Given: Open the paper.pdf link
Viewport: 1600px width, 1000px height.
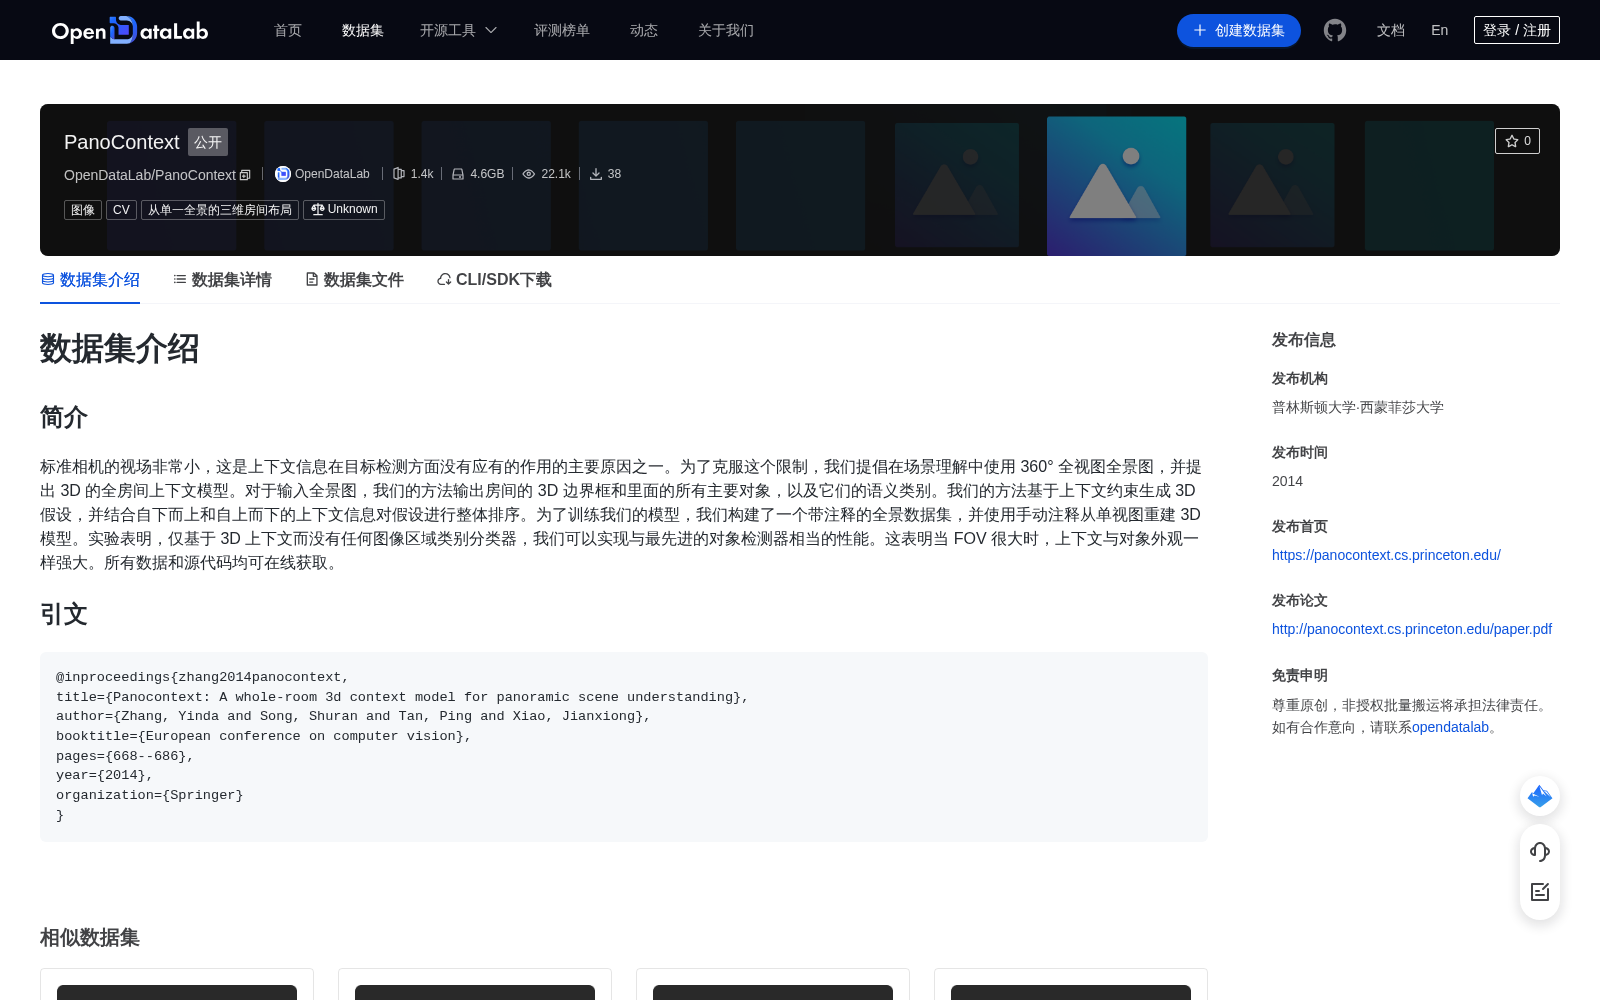Looking at the screenshot, I should (x=1412, y=629).
